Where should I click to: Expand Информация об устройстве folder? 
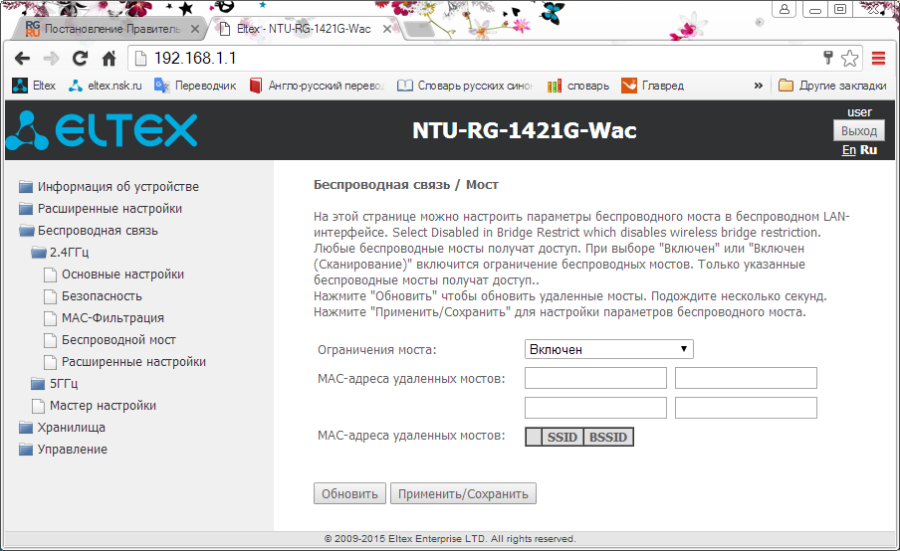(x=109, y=187)
